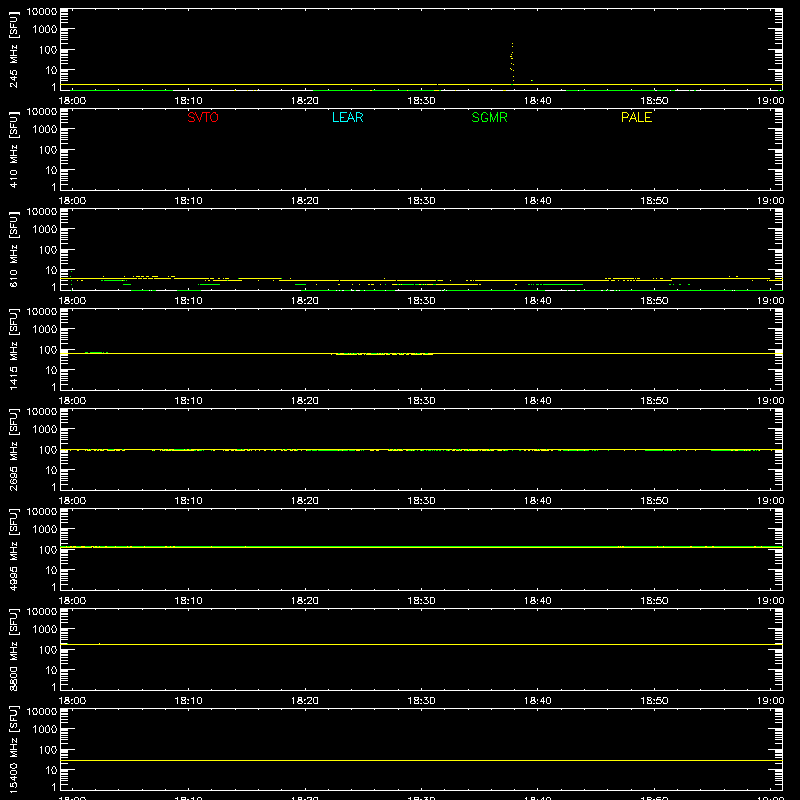Click 18:10 time label below 245 MHz plot
Image resolution: width=800 pixels, height=800 pixels.
coord(188,101)
